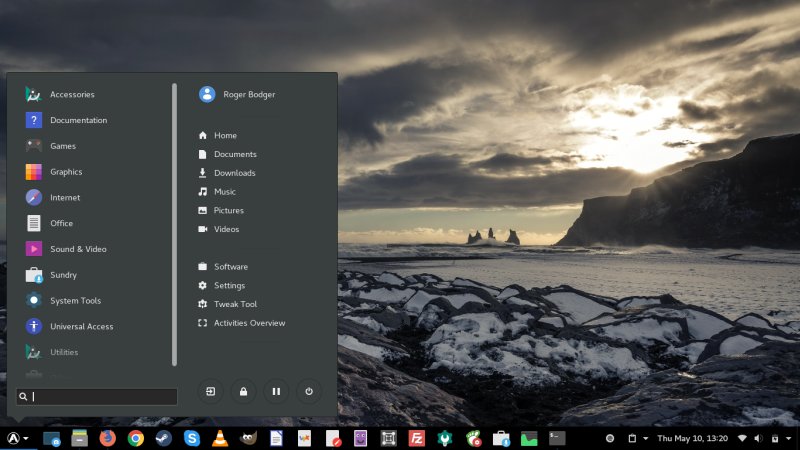
Task: Launch Firefox from the taskbar
Action: click(108, 438)
